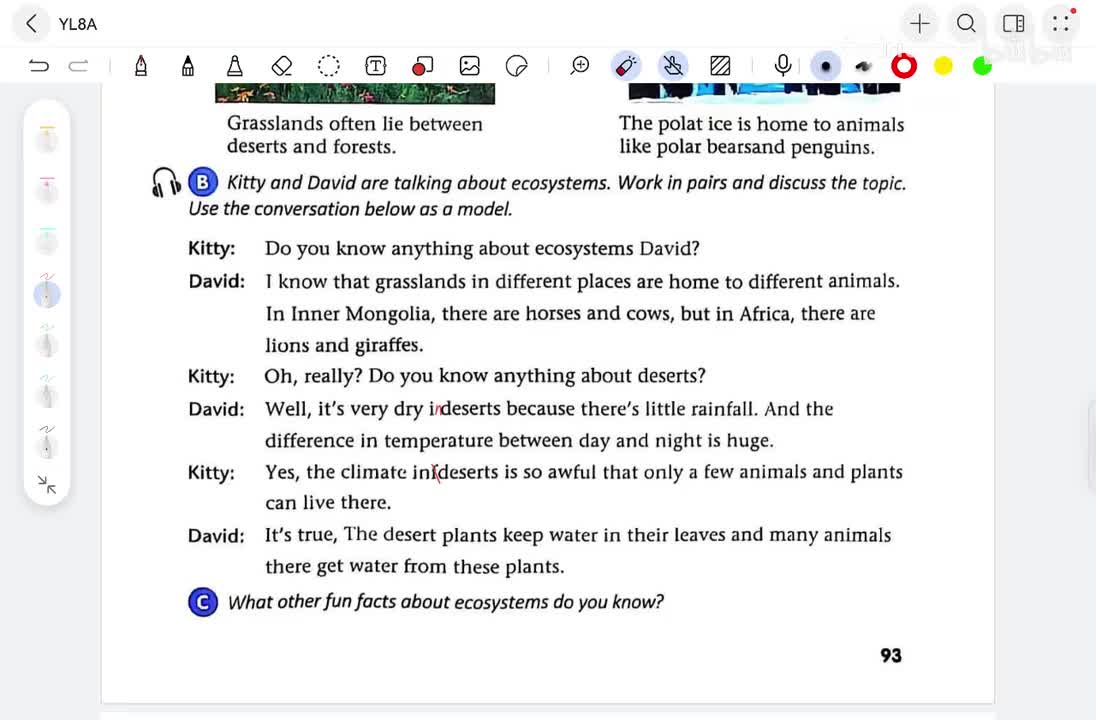Select the eraser tool
The width and height of the screenshot is (1096, 720).
coord(282,66)
